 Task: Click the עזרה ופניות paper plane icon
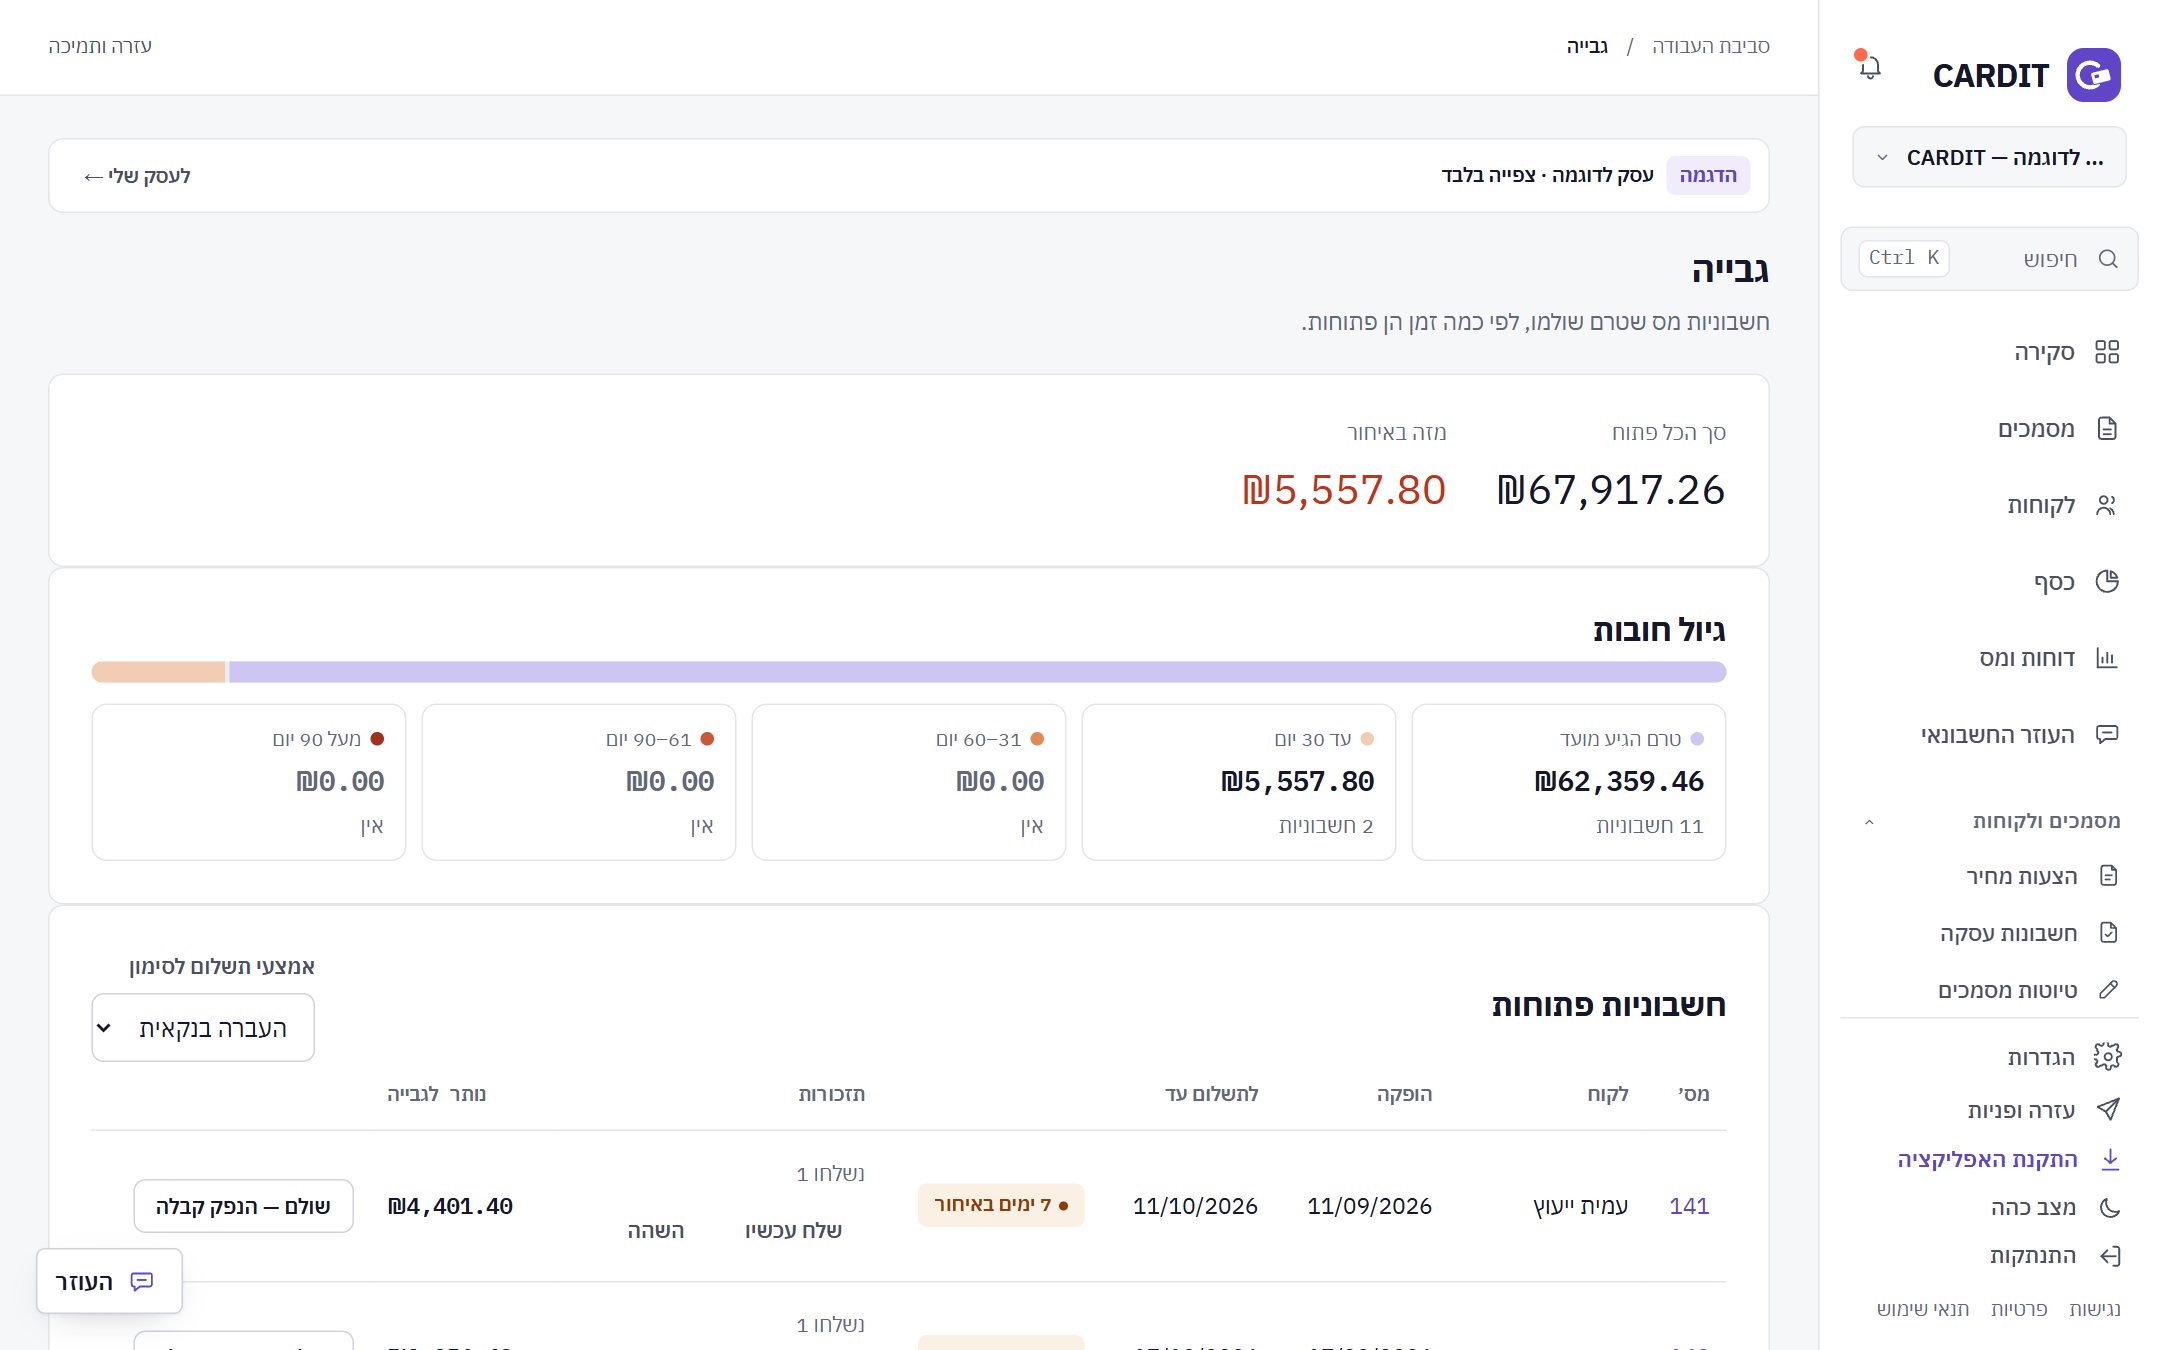(x=2108, y=1109)
